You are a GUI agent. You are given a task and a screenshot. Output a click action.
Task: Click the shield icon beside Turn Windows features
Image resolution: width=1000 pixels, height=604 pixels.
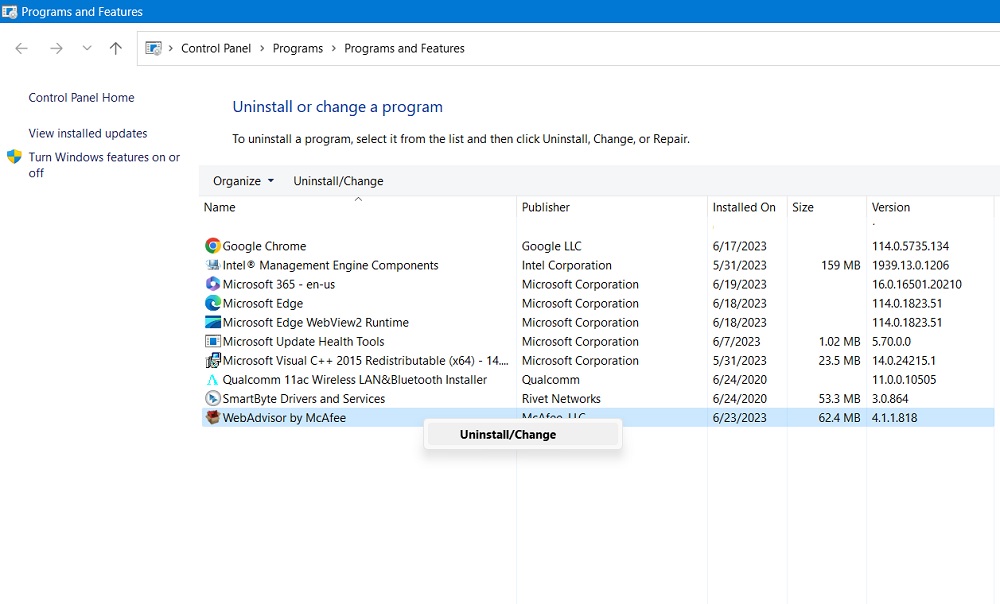point(13,156)
